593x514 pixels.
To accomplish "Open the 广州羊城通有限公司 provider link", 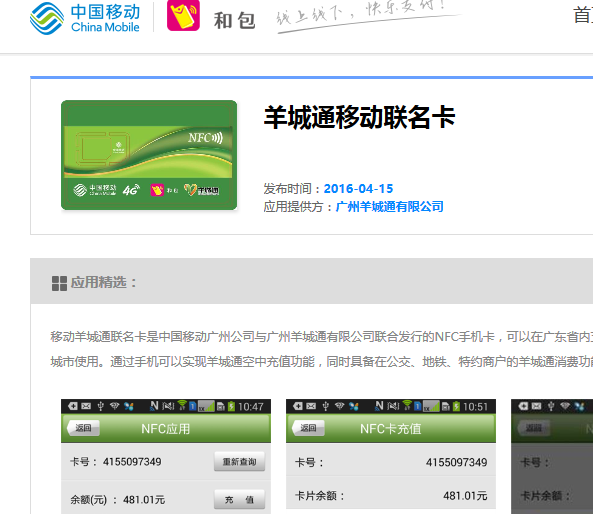I will [x=390, y=207].
